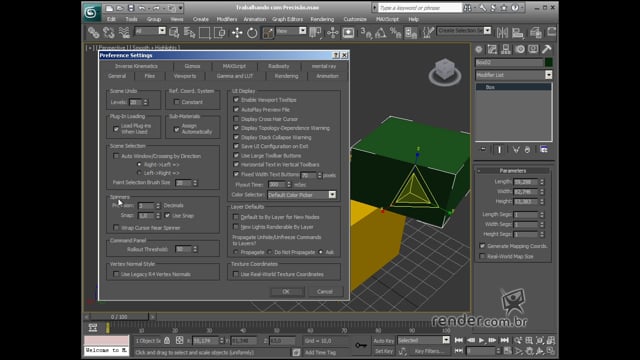Toggle Enable Viewport Tooltips checkbox
This screenshot has height=360, width=640.
236,100
